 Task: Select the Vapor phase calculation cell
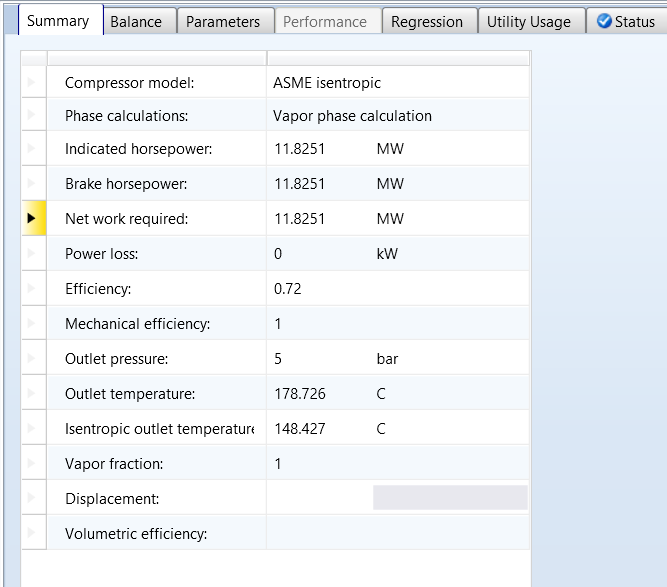[352, 116]
